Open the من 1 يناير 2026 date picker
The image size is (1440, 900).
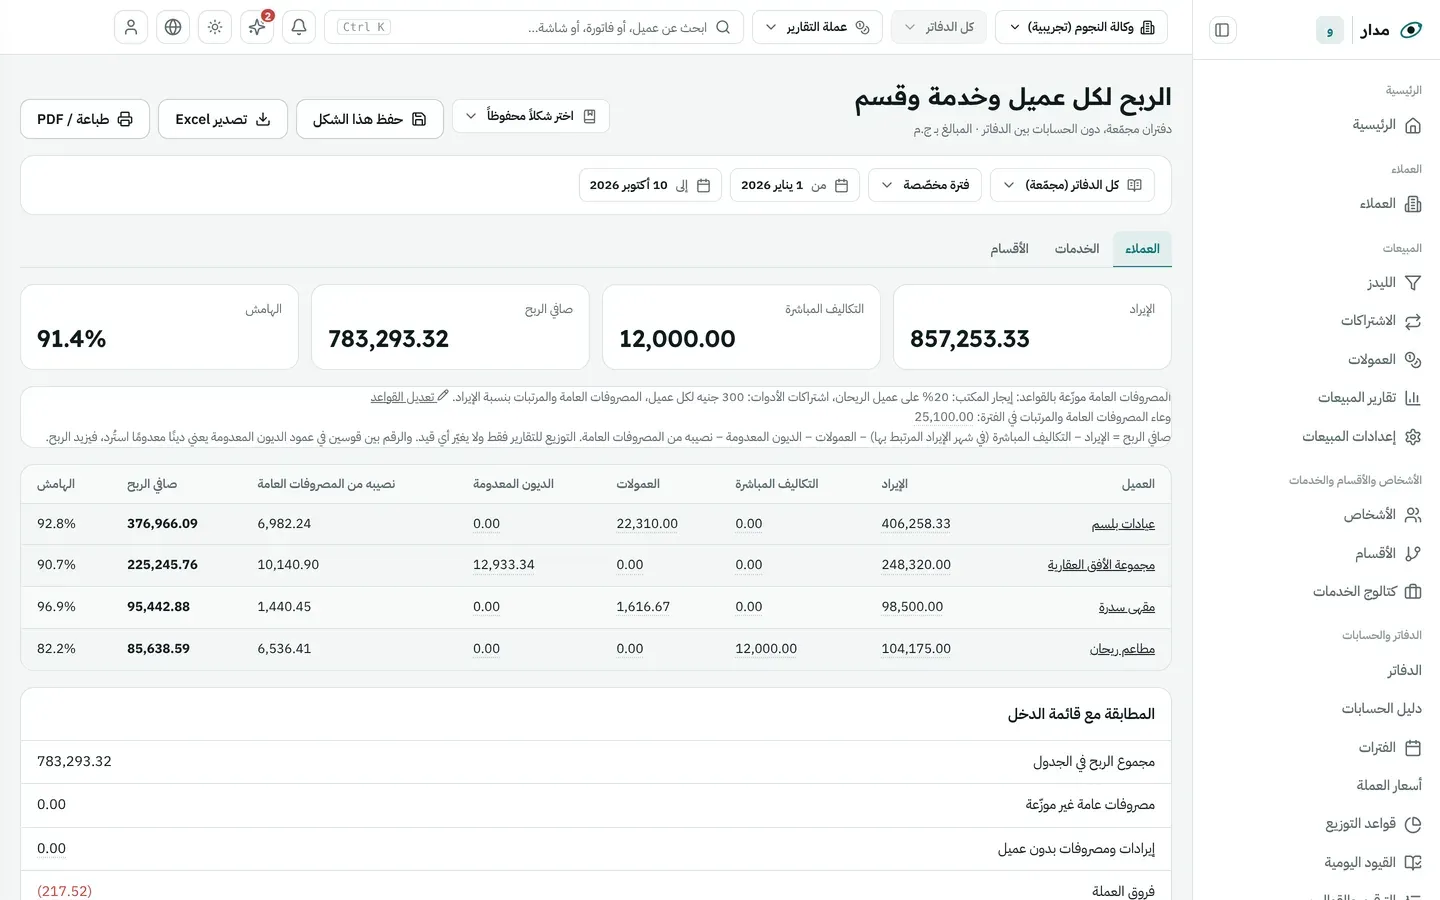(x=795, y=185)
